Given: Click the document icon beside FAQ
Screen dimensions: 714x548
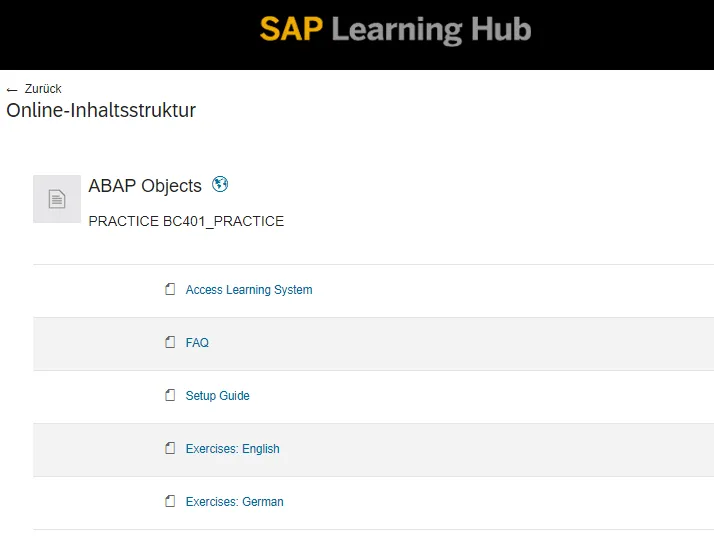Looking at the screenshot, I should [170, 343].
